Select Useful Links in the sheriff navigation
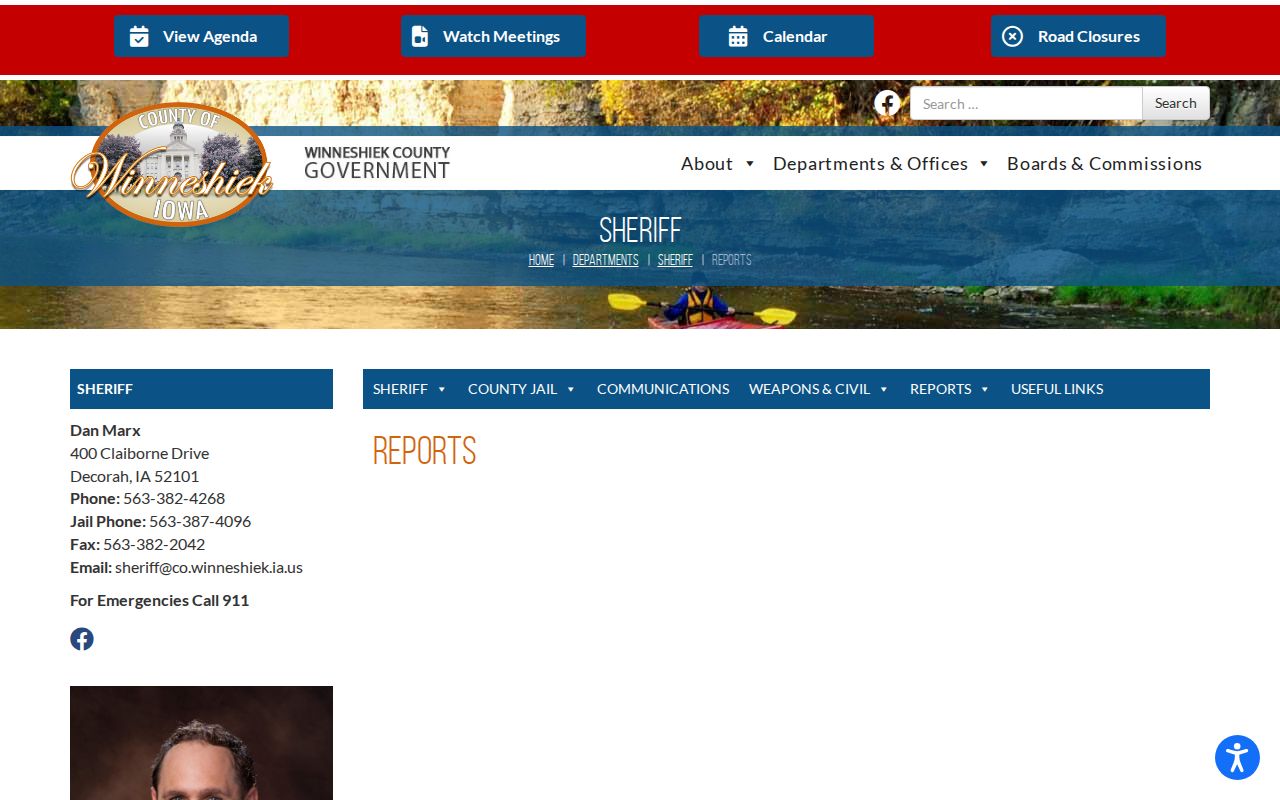Screen dimensions: 1280x800 pos(1057,389)
